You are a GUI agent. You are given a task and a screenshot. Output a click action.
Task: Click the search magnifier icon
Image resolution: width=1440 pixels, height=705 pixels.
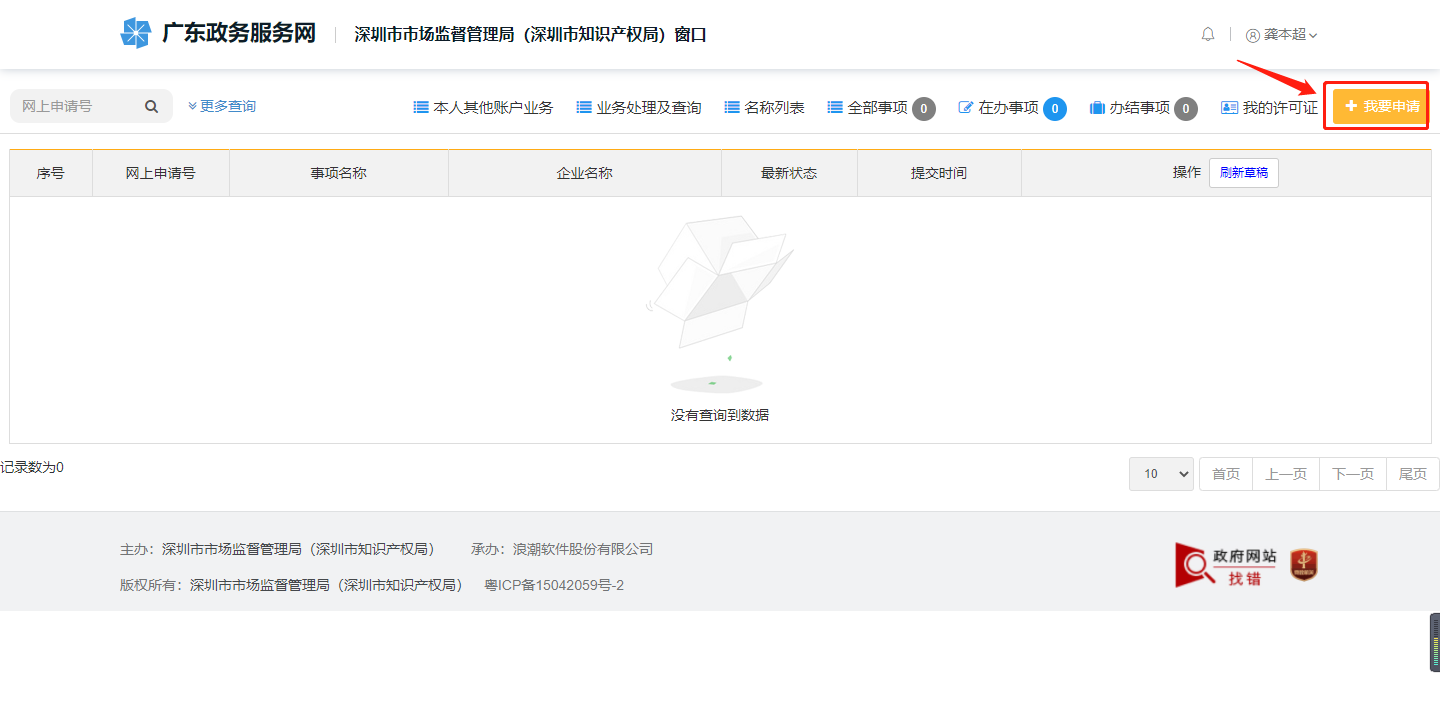coord(151,107)
